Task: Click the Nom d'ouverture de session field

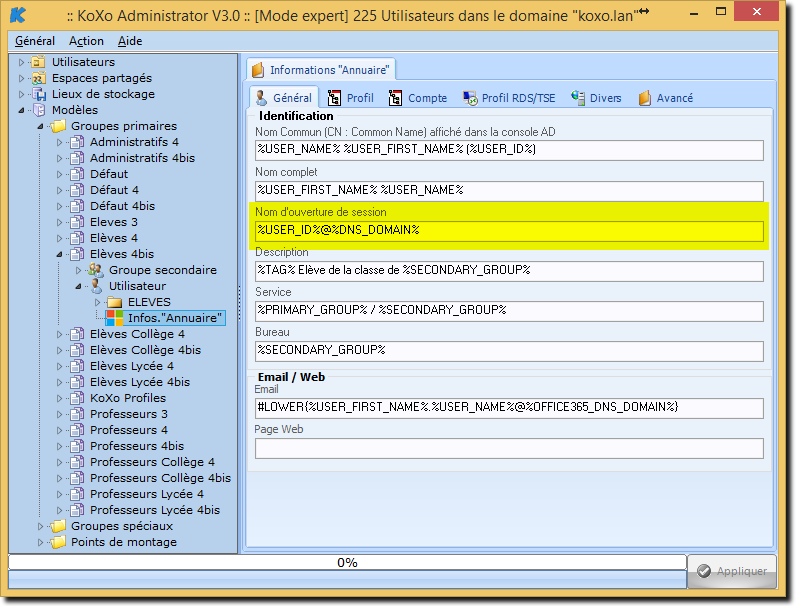Action: (x=509, y=231)
